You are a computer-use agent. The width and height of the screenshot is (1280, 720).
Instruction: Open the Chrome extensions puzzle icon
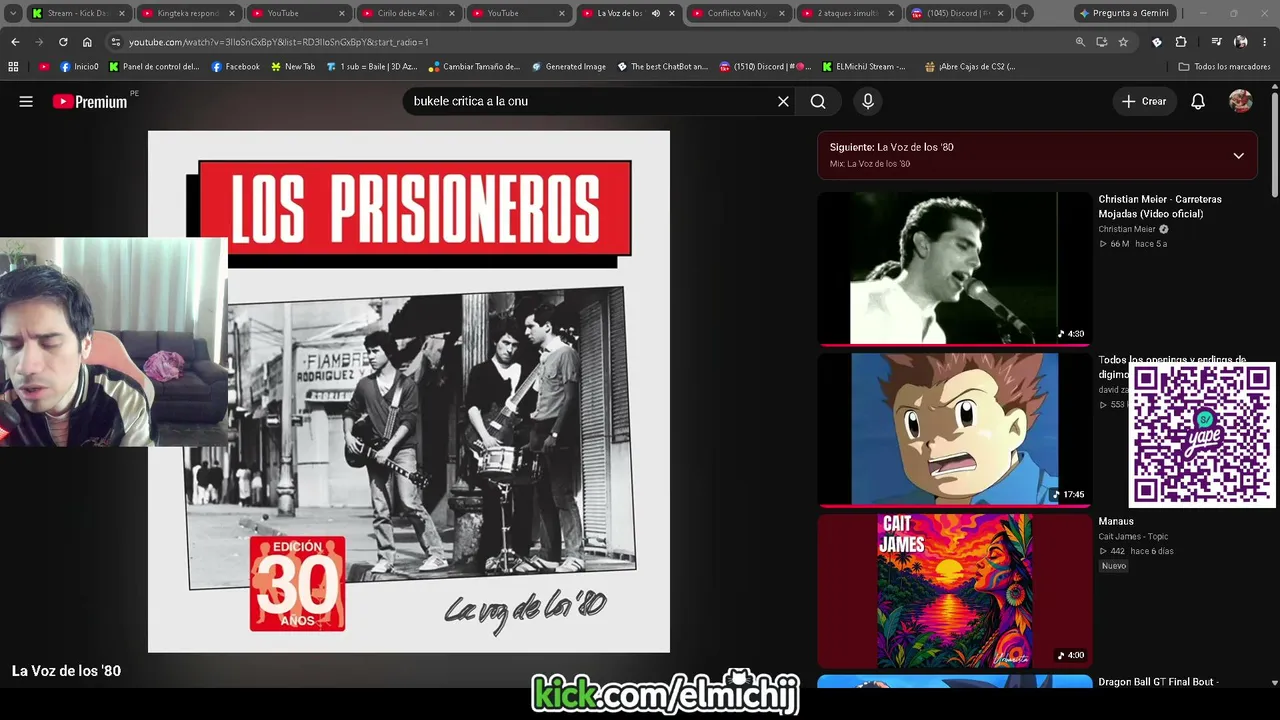click(1181, 42)
